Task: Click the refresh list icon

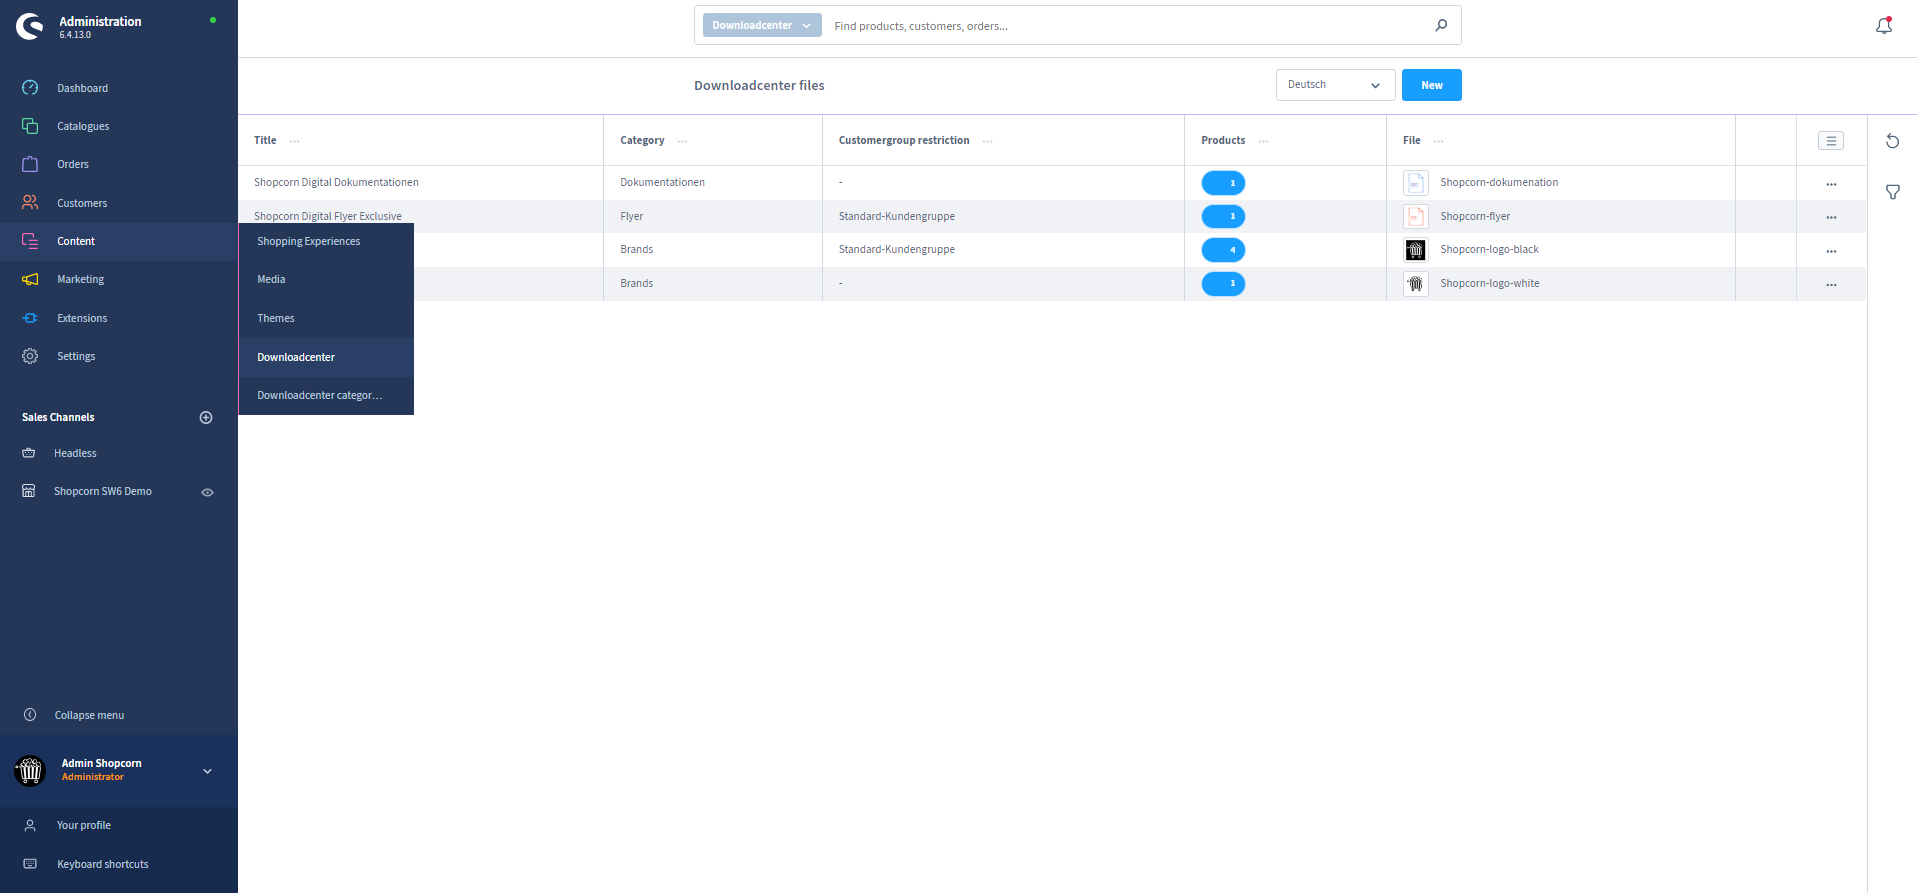Action: pyautogui.click(x=1892, y=141)
